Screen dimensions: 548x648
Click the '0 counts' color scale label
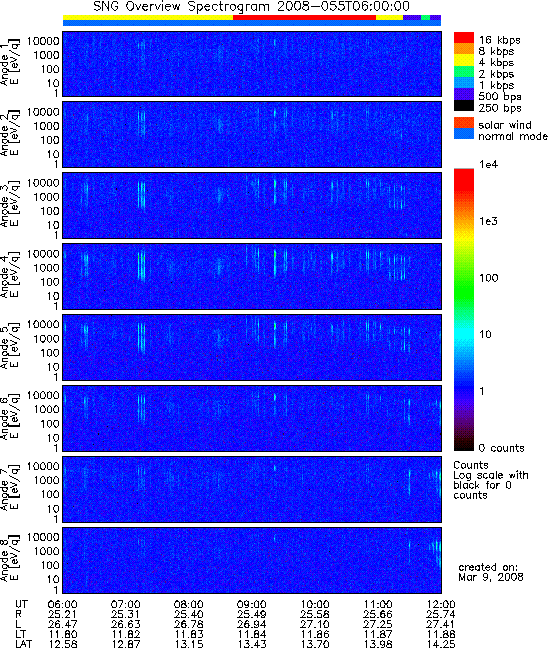[x=501, y=448]
